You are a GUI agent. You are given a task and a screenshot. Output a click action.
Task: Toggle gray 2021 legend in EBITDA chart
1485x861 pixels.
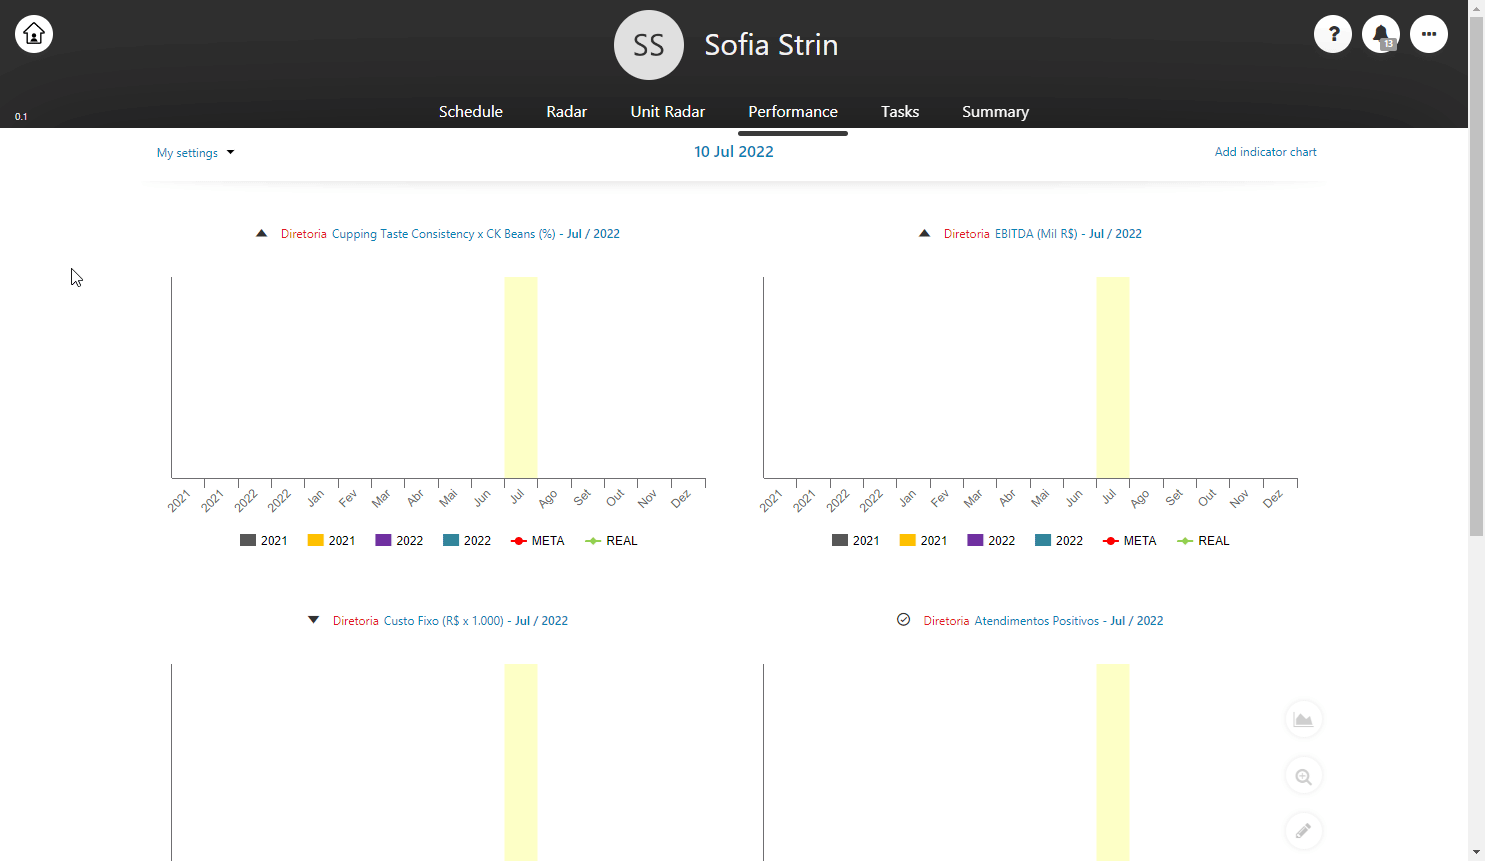click(856, 541)
